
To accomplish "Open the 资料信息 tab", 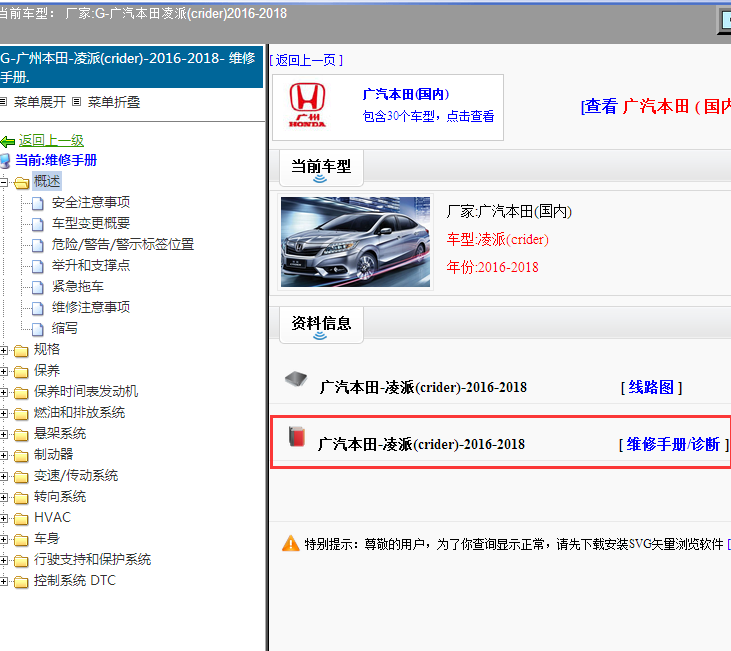I will (x=321, y=324).
